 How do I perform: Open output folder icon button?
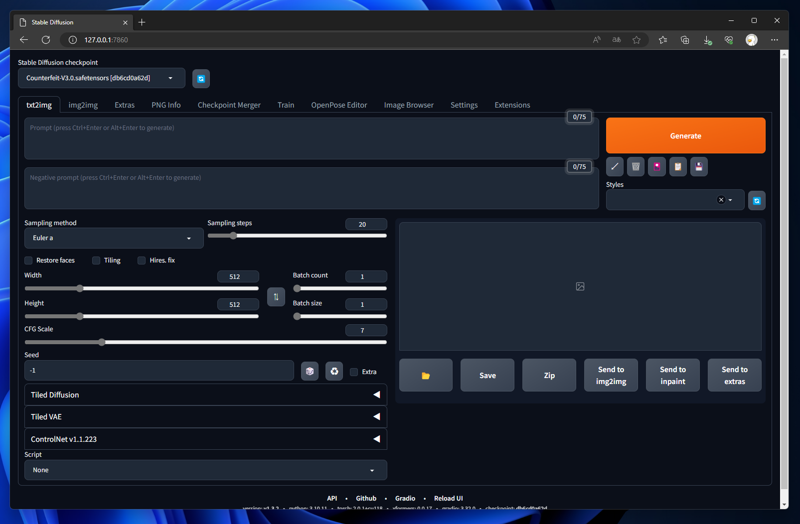[x=426, y=376]
